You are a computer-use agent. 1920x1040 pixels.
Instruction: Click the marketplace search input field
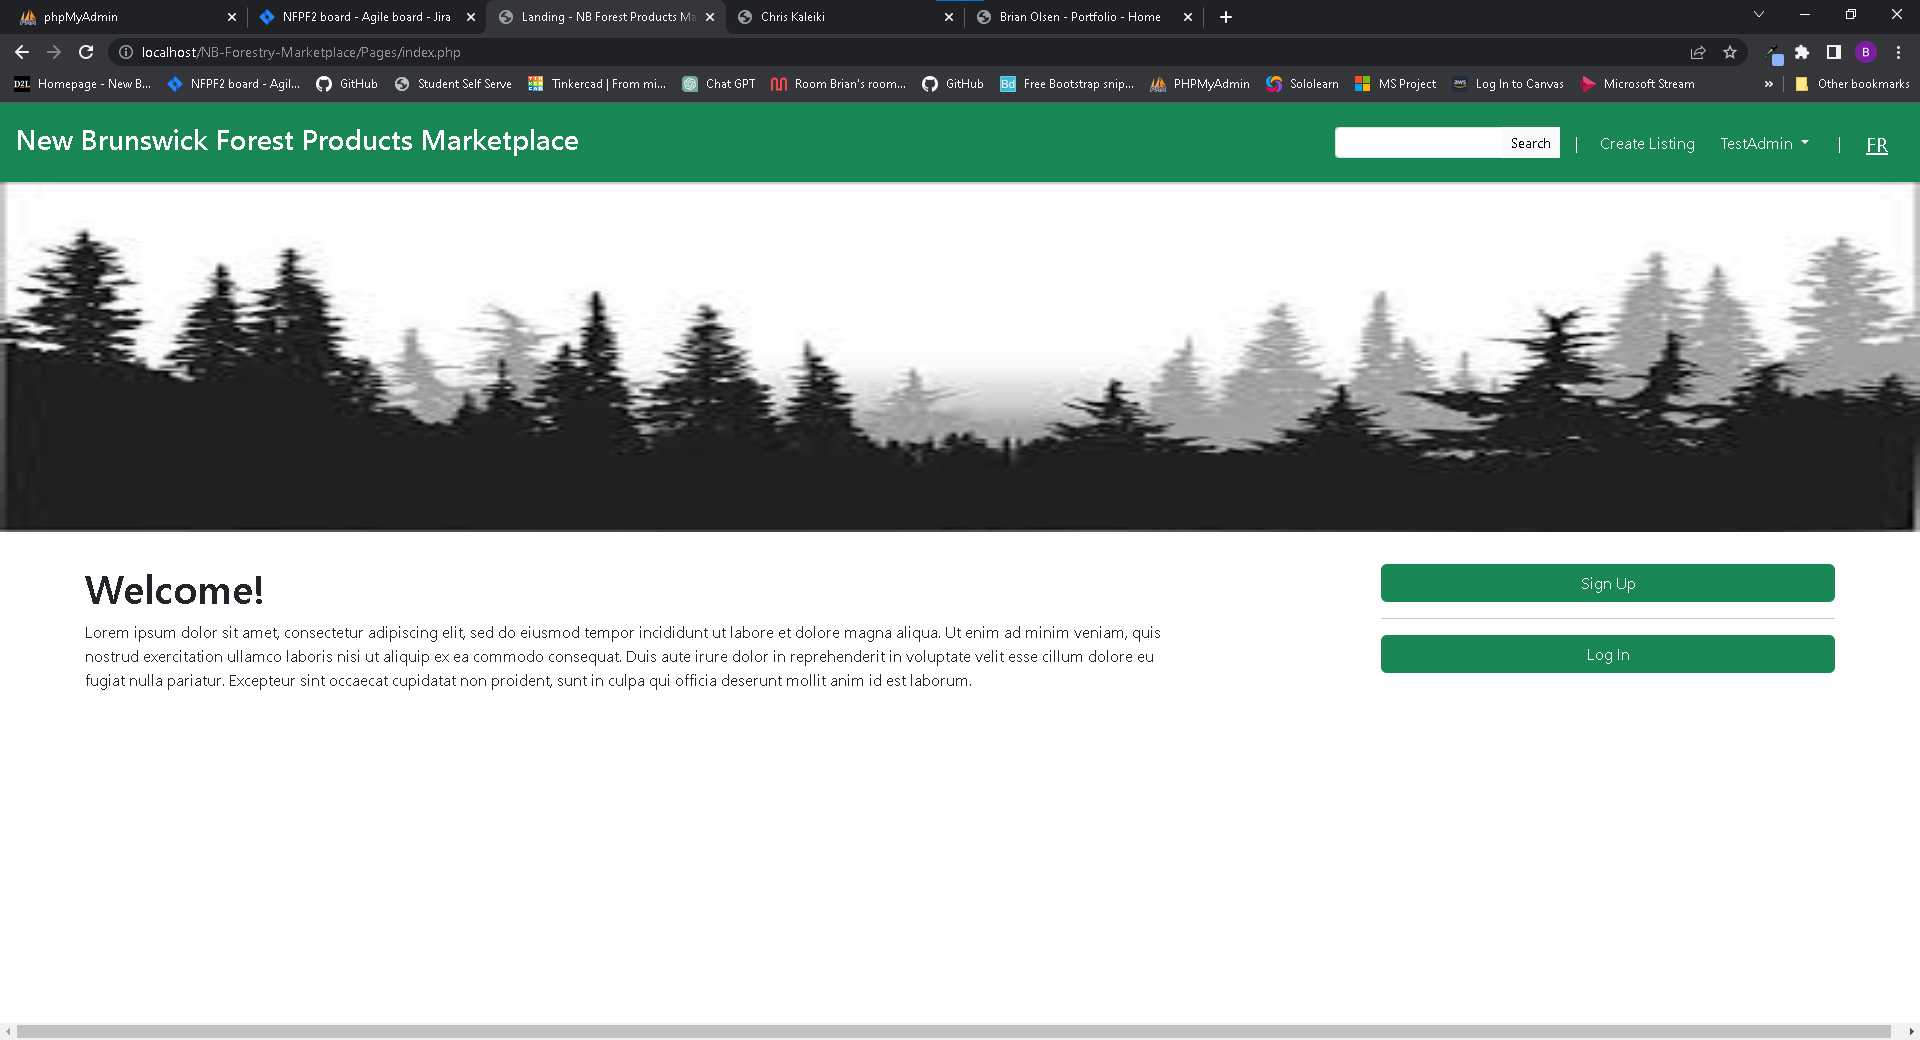1418,143
